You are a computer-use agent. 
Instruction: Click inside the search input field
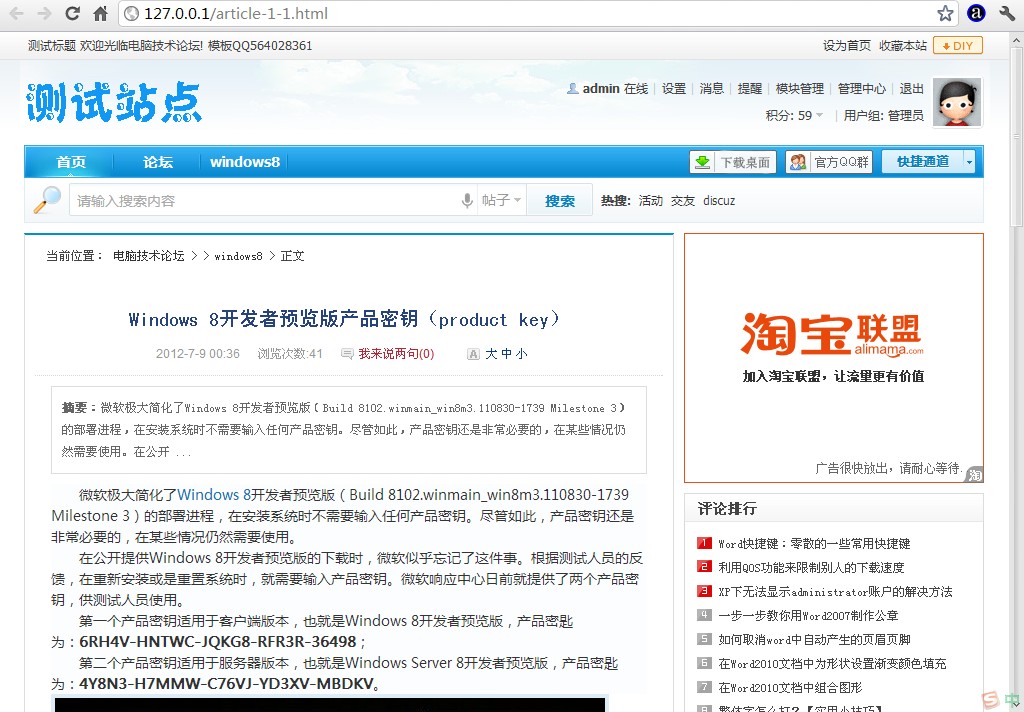click(x=250, y=200)
